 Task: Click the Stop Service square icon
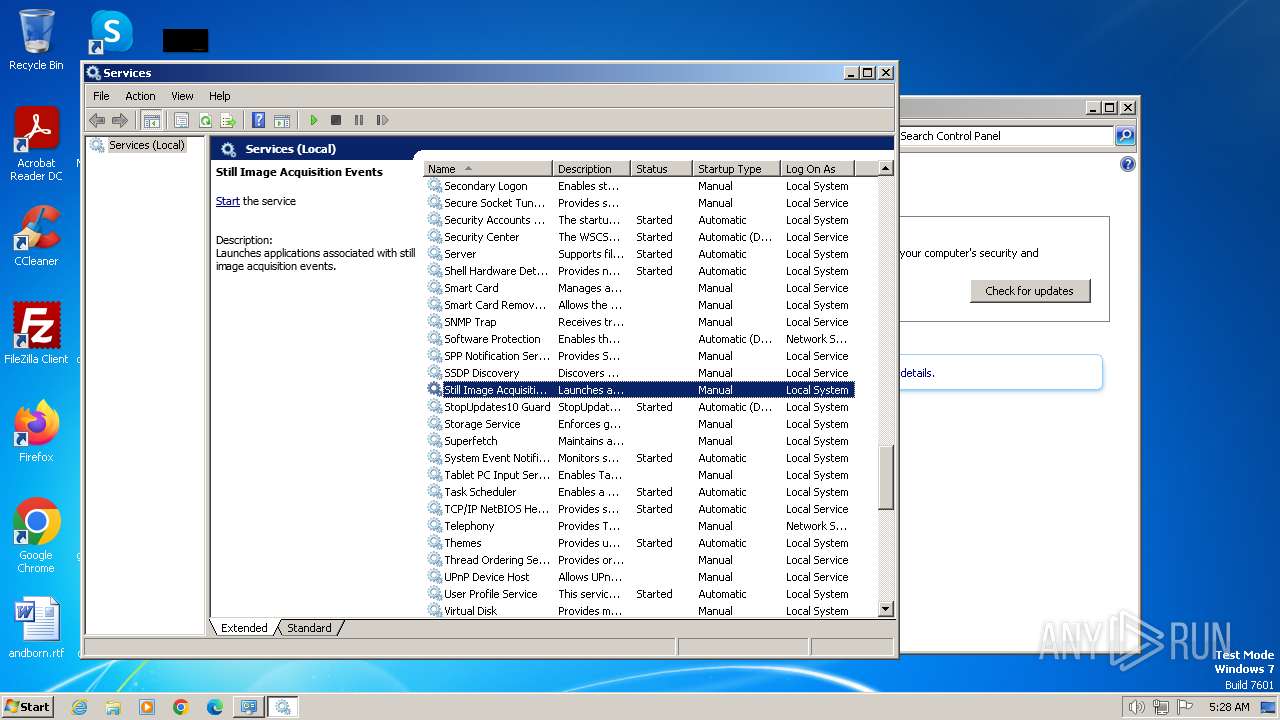[336, 120]
